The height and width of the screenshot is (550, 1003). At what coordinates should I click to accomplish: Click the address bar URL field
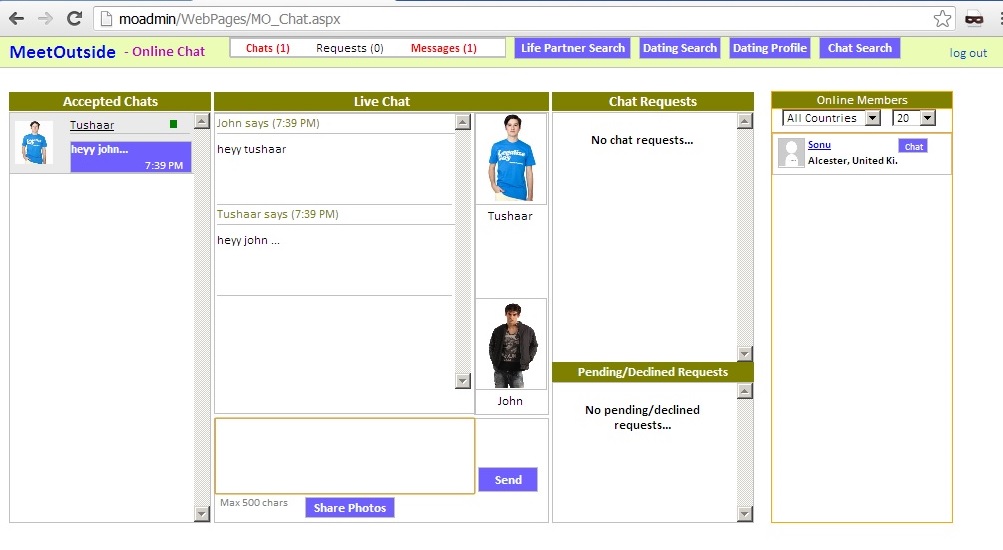525,19
